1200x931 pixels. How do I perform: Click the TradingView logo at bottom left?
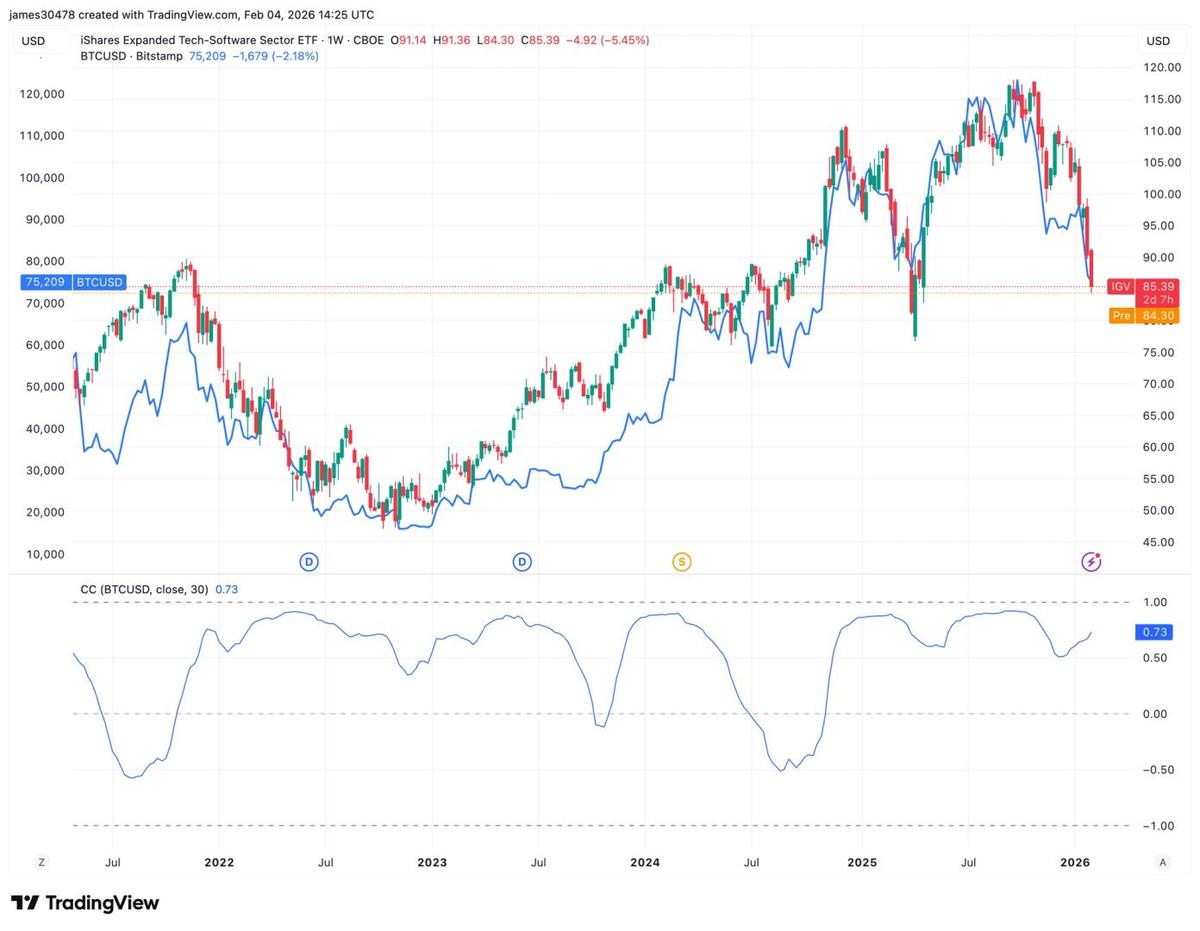click(87, 903)
